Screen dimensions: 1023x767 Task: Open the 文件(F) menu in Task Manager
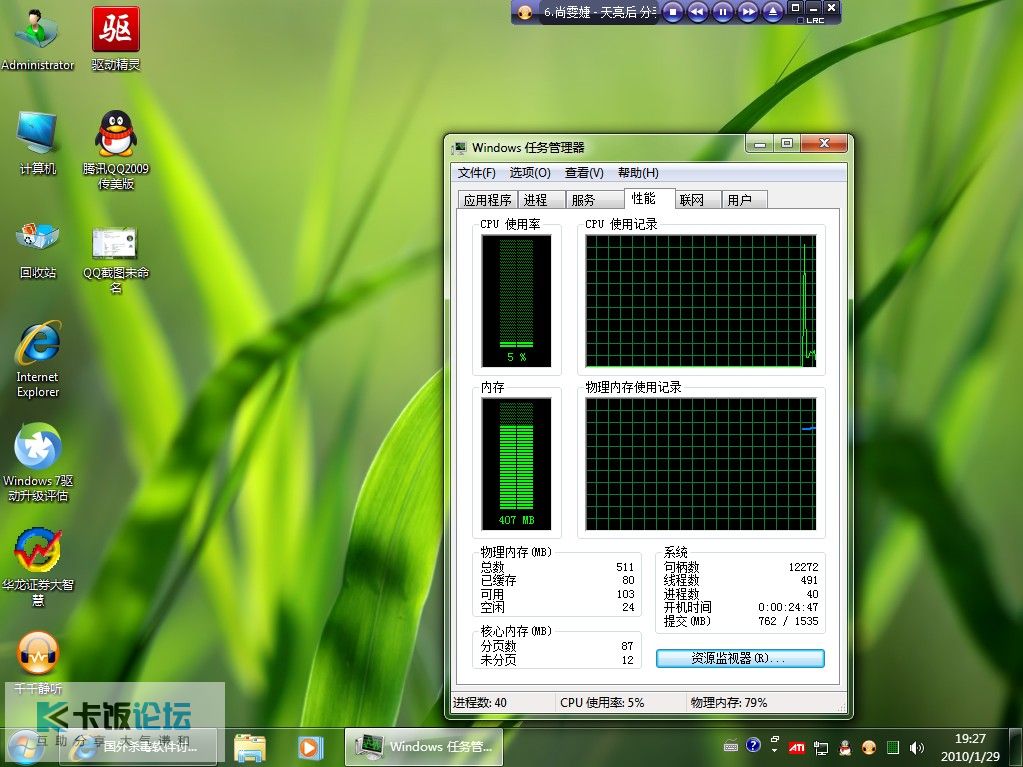[x=476, y=173]
